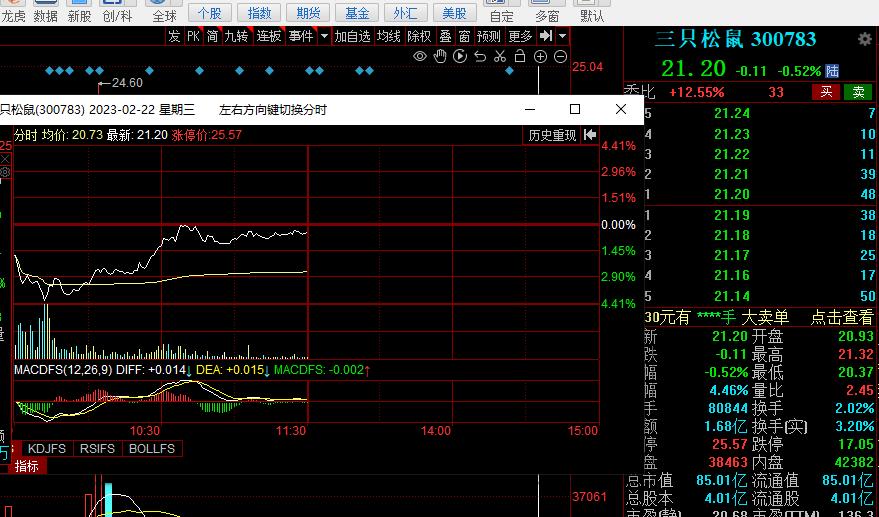Viewport: 879px width, 517px height.
Task: Select the 个股 tab
Action: click(x=210, y=13)
